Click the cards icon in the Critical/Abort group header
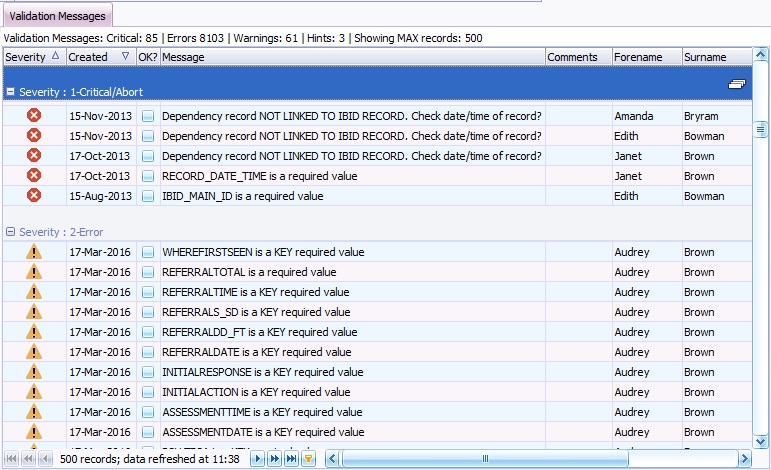The image size is (771, 470). 736,87
